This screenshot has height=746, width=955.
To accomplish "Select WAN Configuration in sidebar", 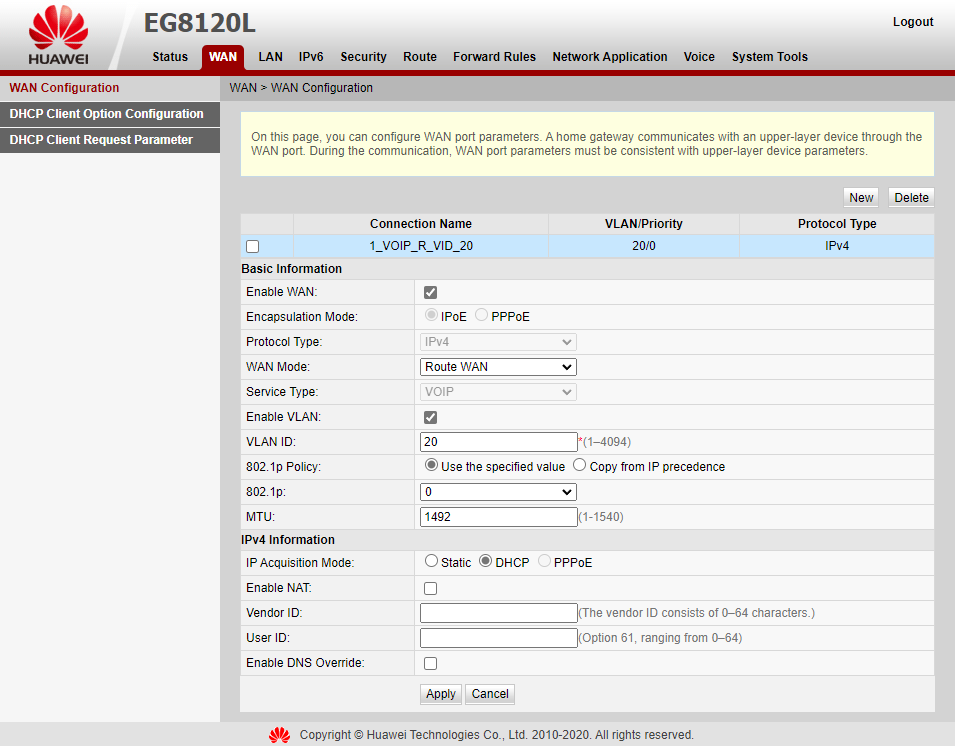I will pos(110,88).
